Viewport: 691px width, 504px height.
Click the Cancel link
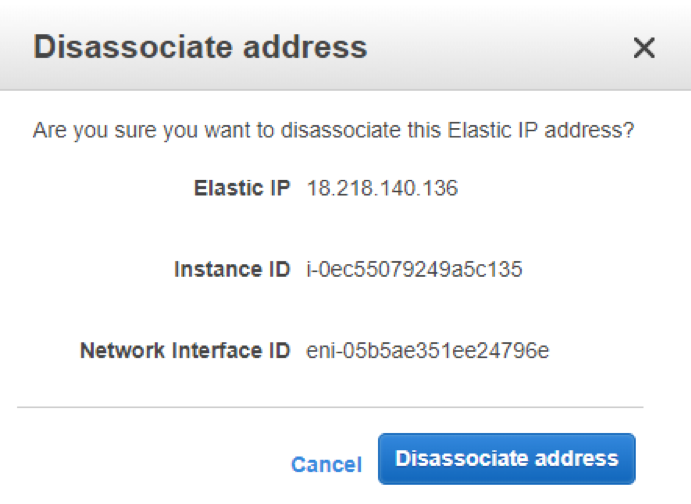pos(326,464)
